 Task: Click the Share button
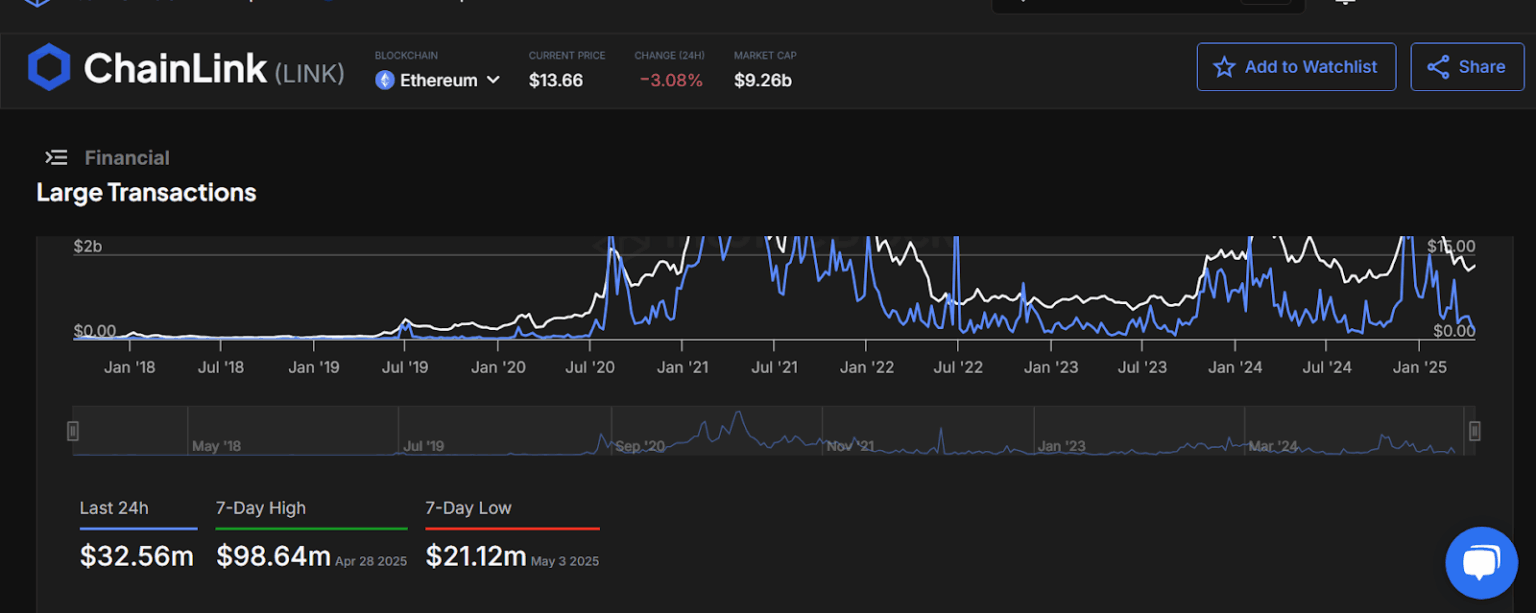pyautogui.click(x=1467, y=67)
